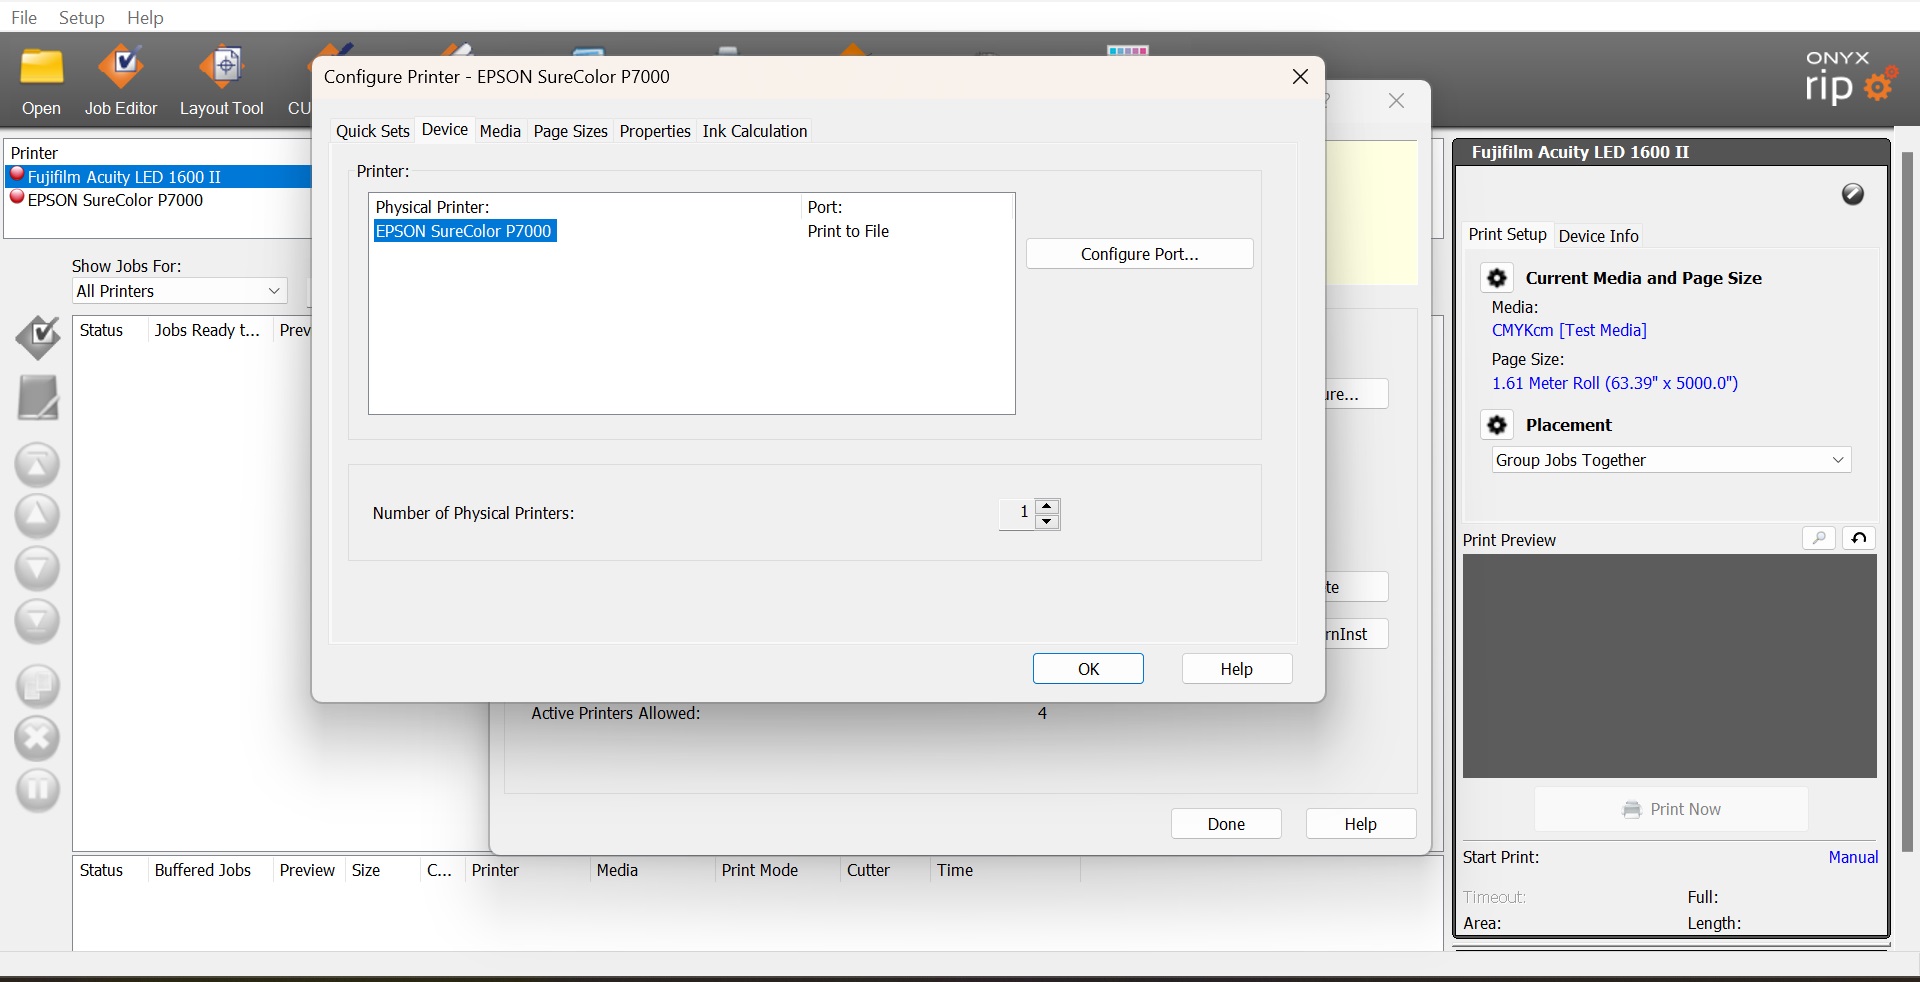Screen dimensions: 1920x982
Task: Click the ONYX rip logo
Action: [x=1851, y=78]
